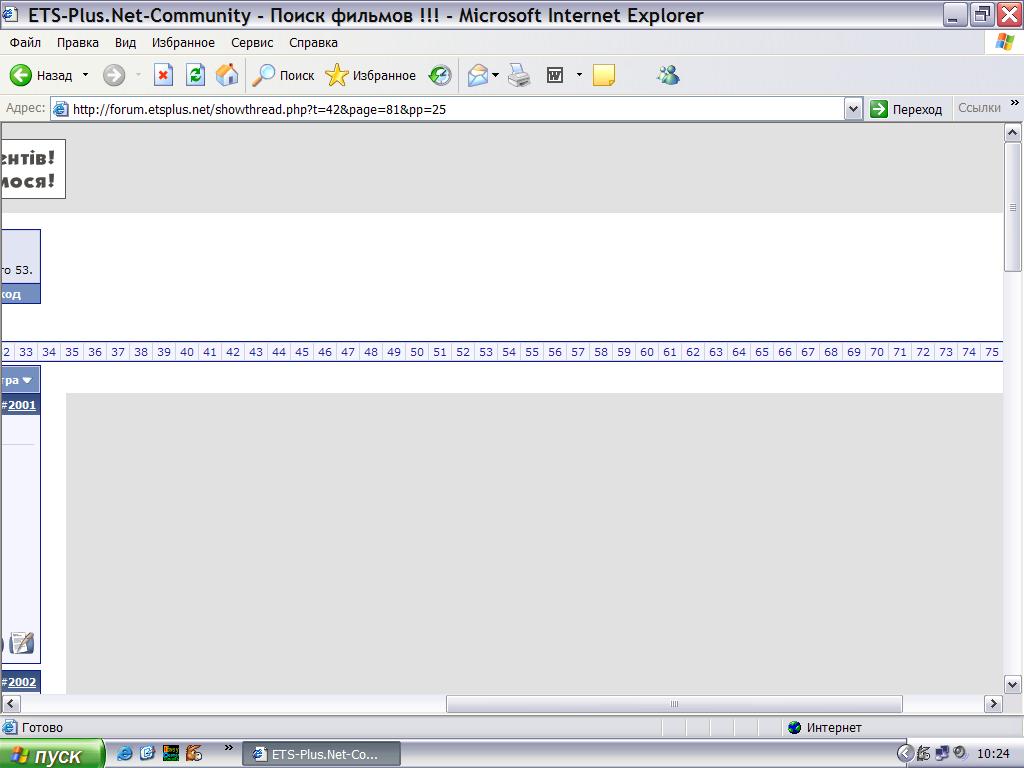Click the quote post icon in forum

(21, 643)
